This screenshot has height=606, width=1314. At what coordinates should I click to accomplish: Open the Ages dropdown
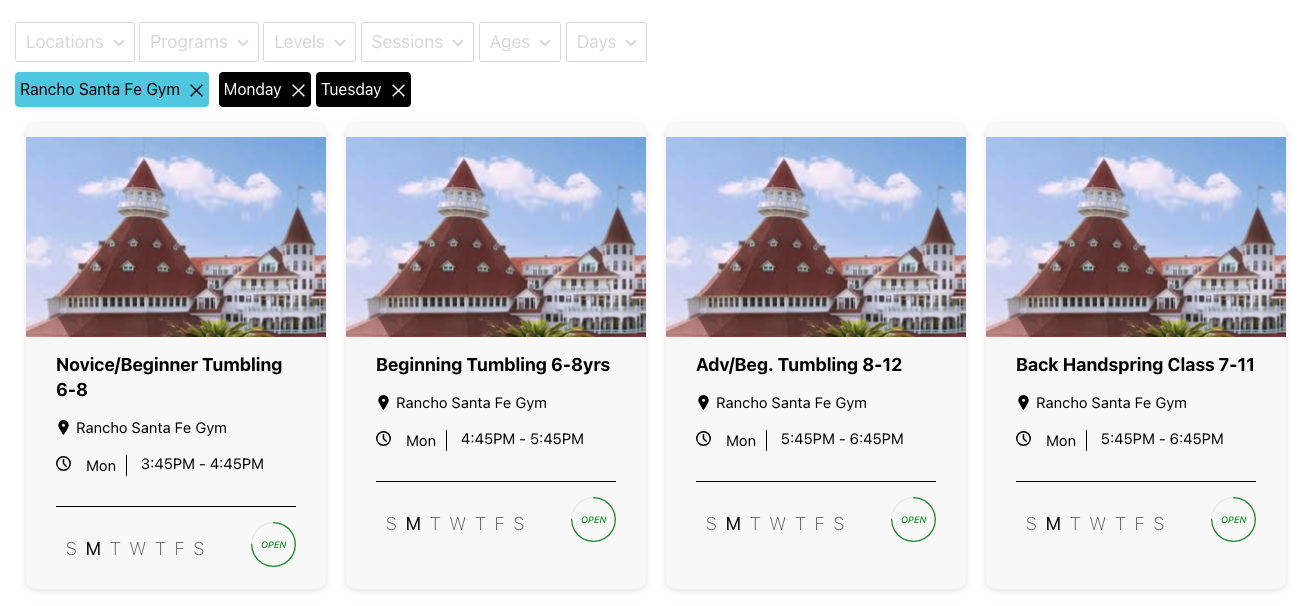pos(519,42)
